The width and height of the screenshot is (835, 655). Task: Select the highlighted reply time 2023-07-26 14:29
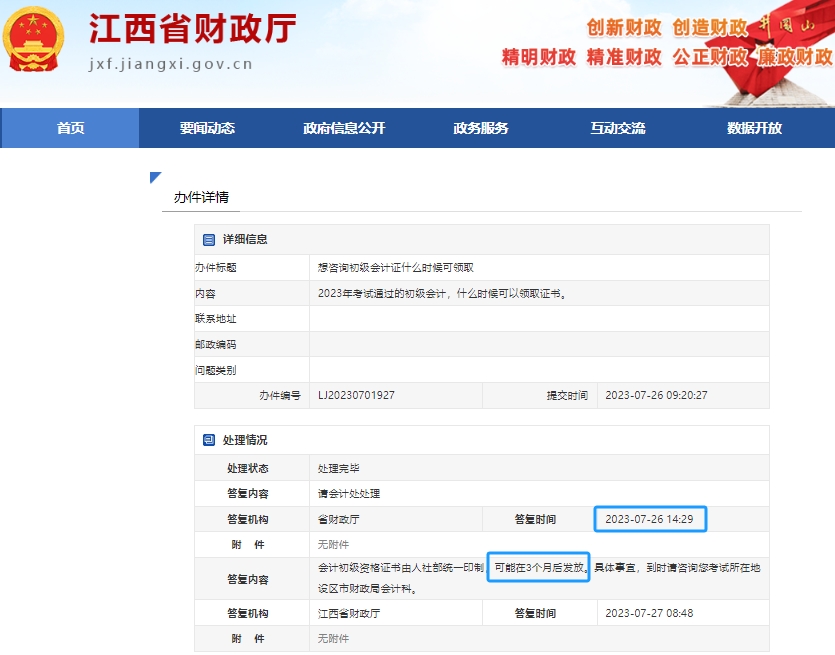coord(648,519)
